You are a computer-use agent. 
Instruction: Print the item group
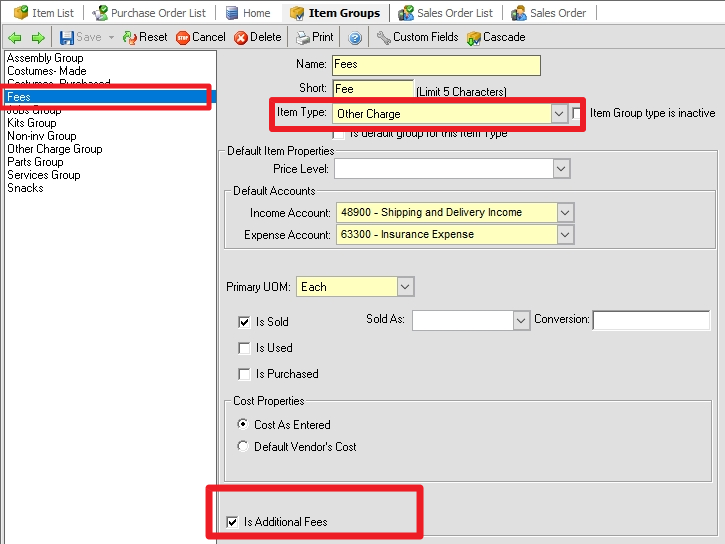pos(314,37)
